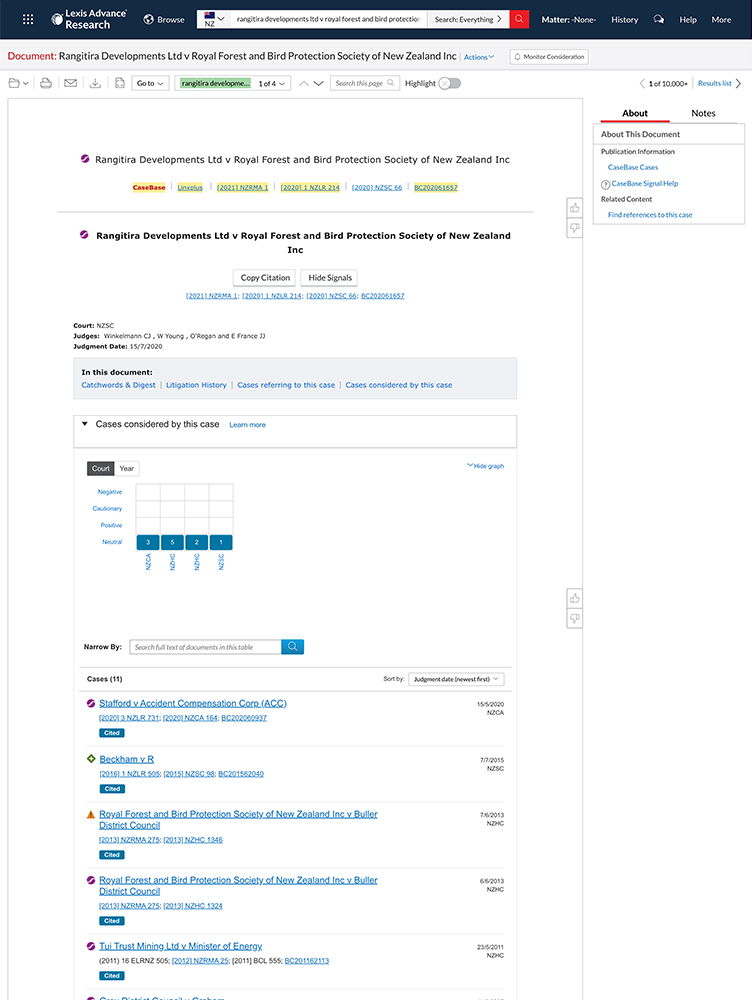752x1000 pixels.
Task: Switch graph view to Year
Action: [x=127, y=468]
